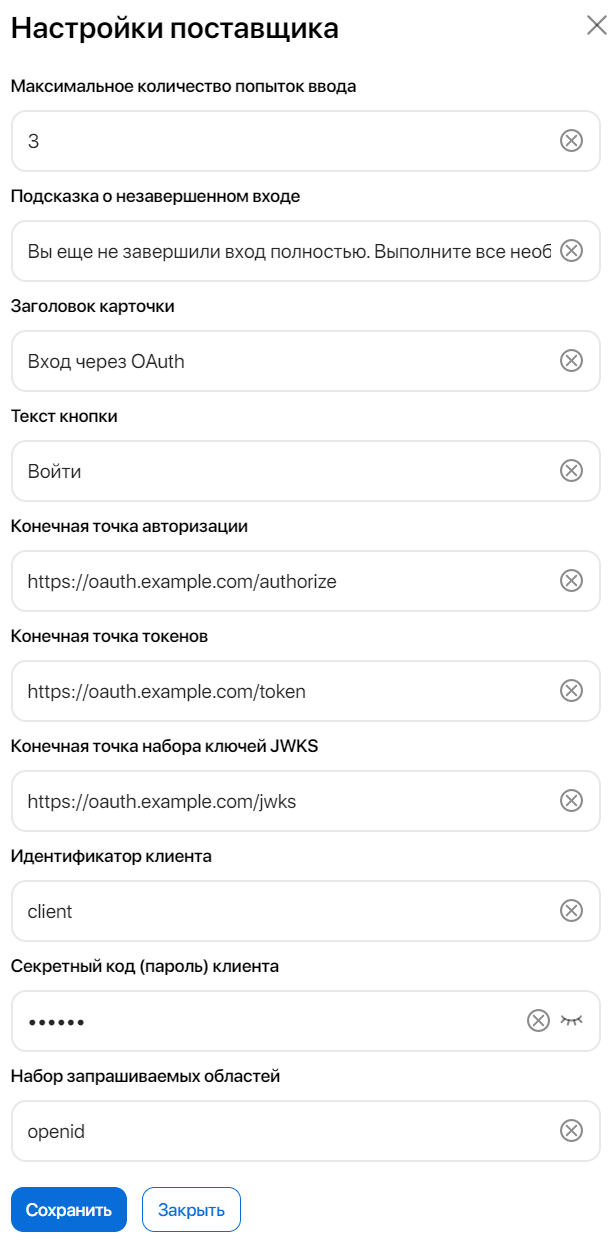Clear the authorization endpoint field
The image size is (616, 1243).
(x=572, y=581)
